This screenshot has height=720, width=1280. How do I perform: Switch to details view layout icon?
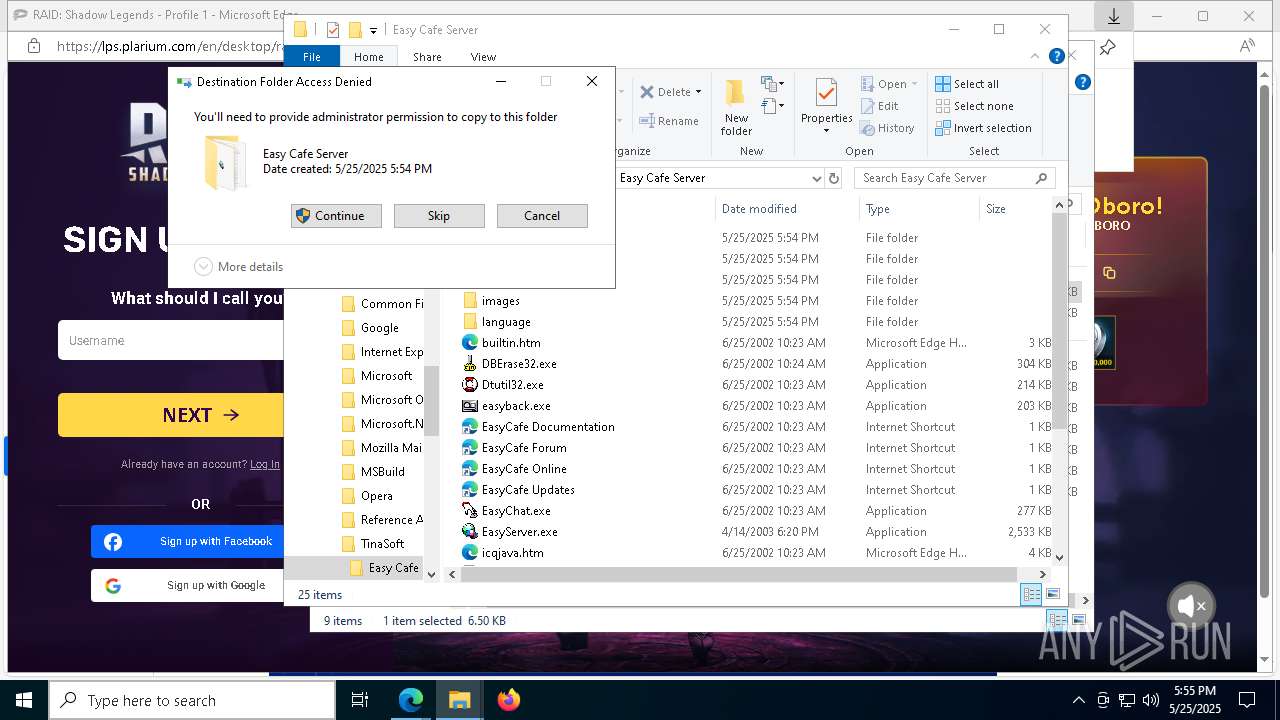click(1031, 594)
